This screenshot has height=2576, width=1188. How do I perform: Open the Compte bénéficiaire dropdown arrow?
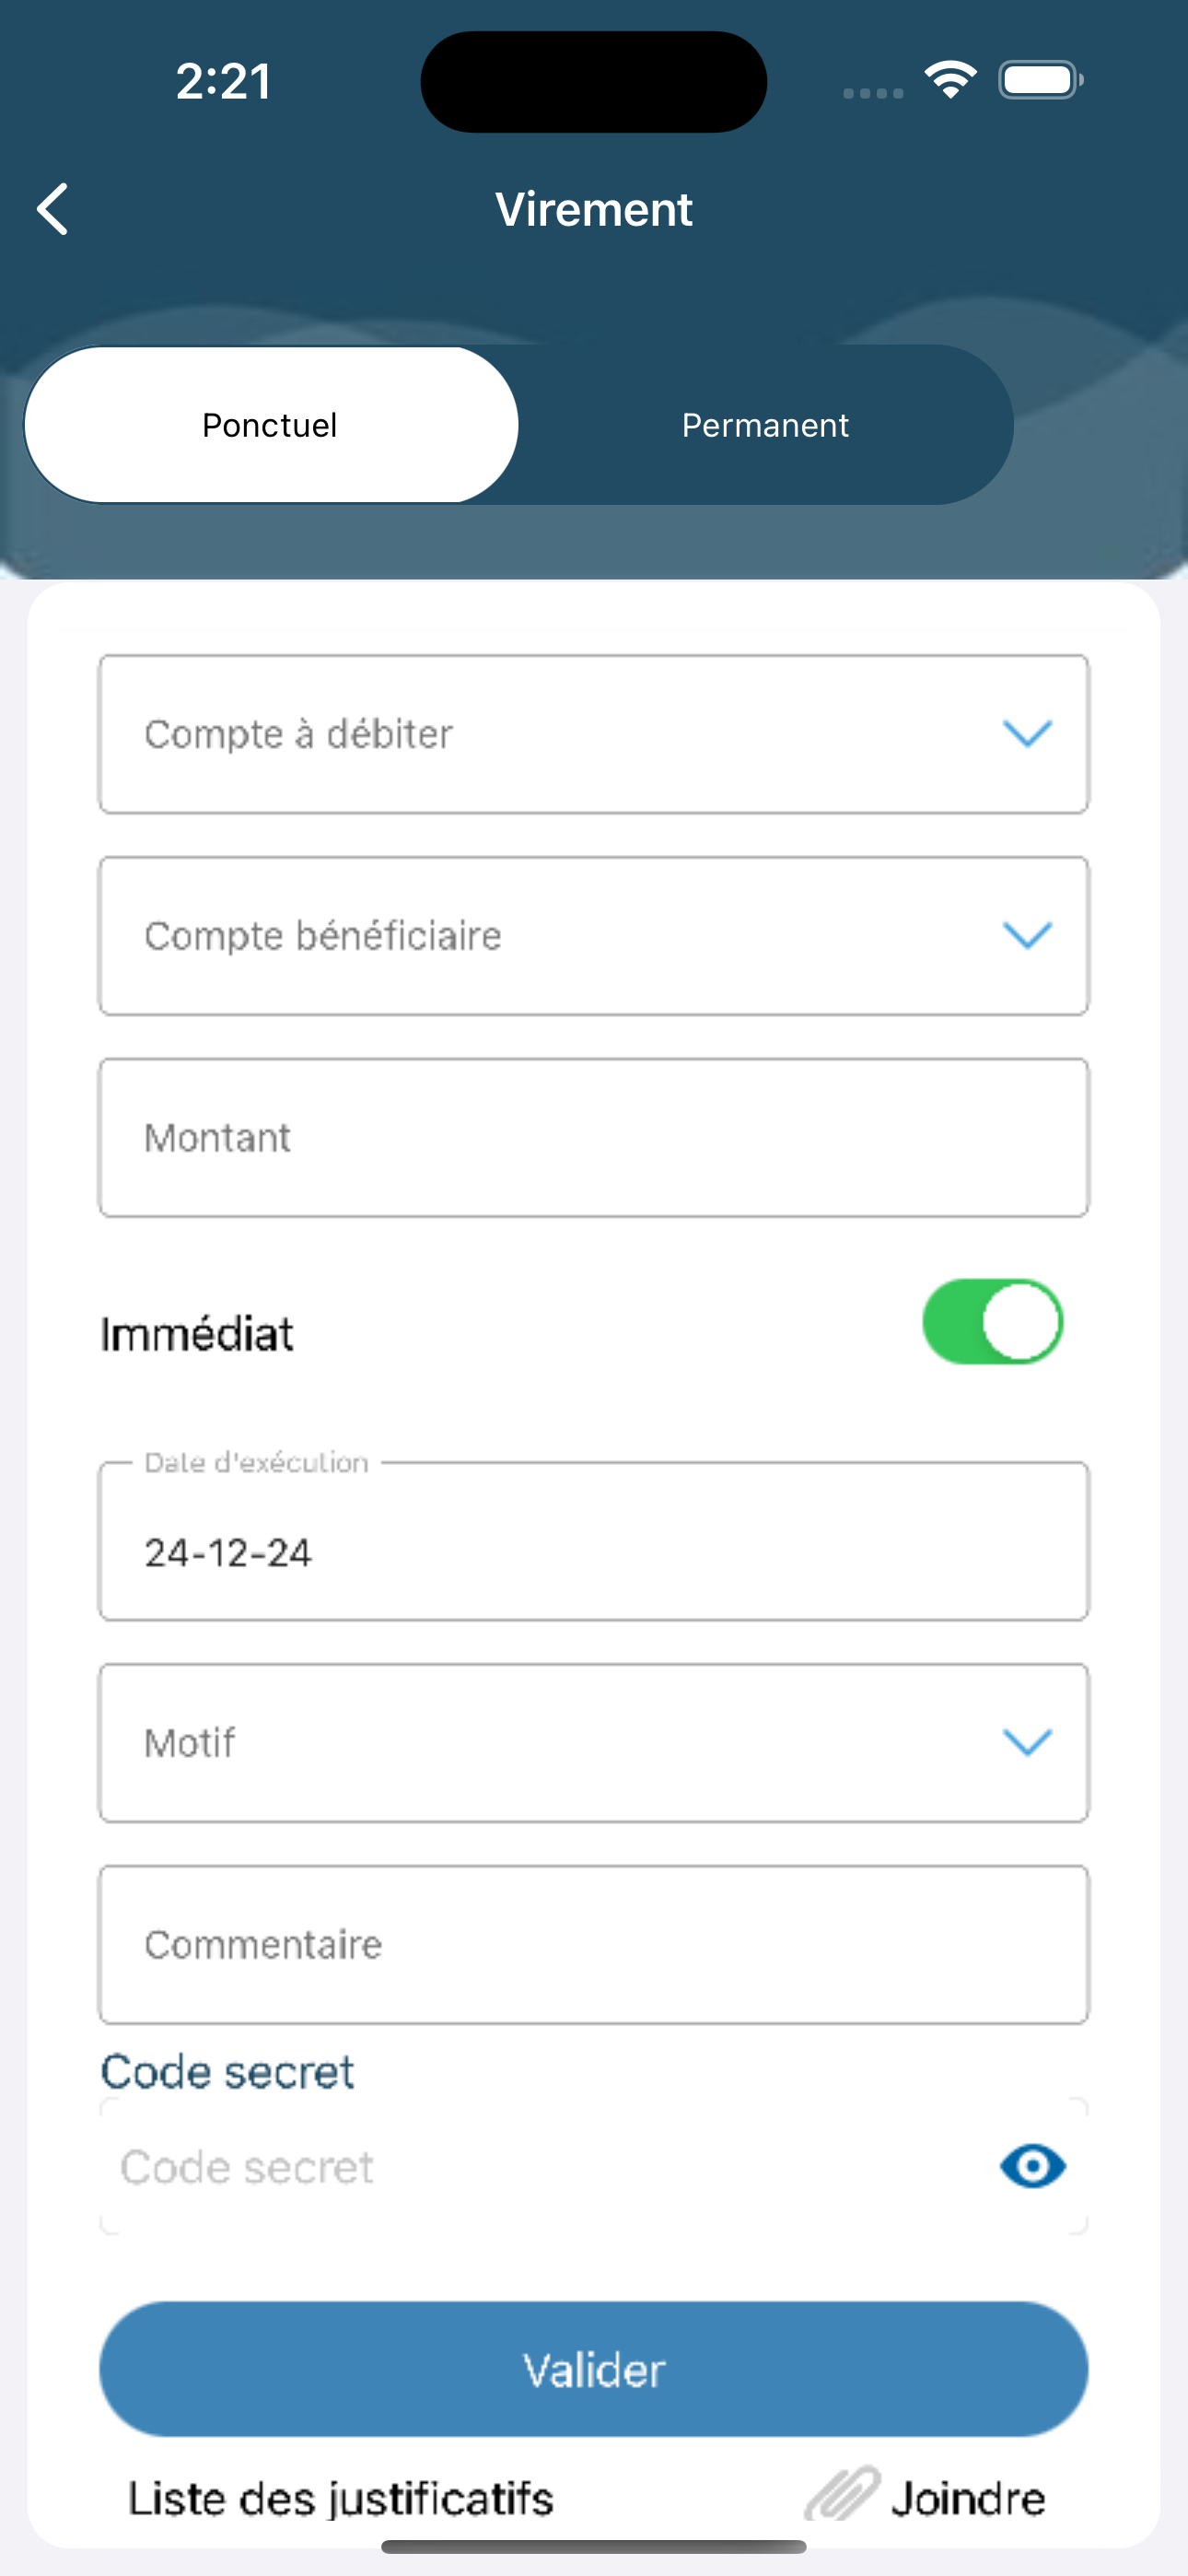coord(1027,935)
